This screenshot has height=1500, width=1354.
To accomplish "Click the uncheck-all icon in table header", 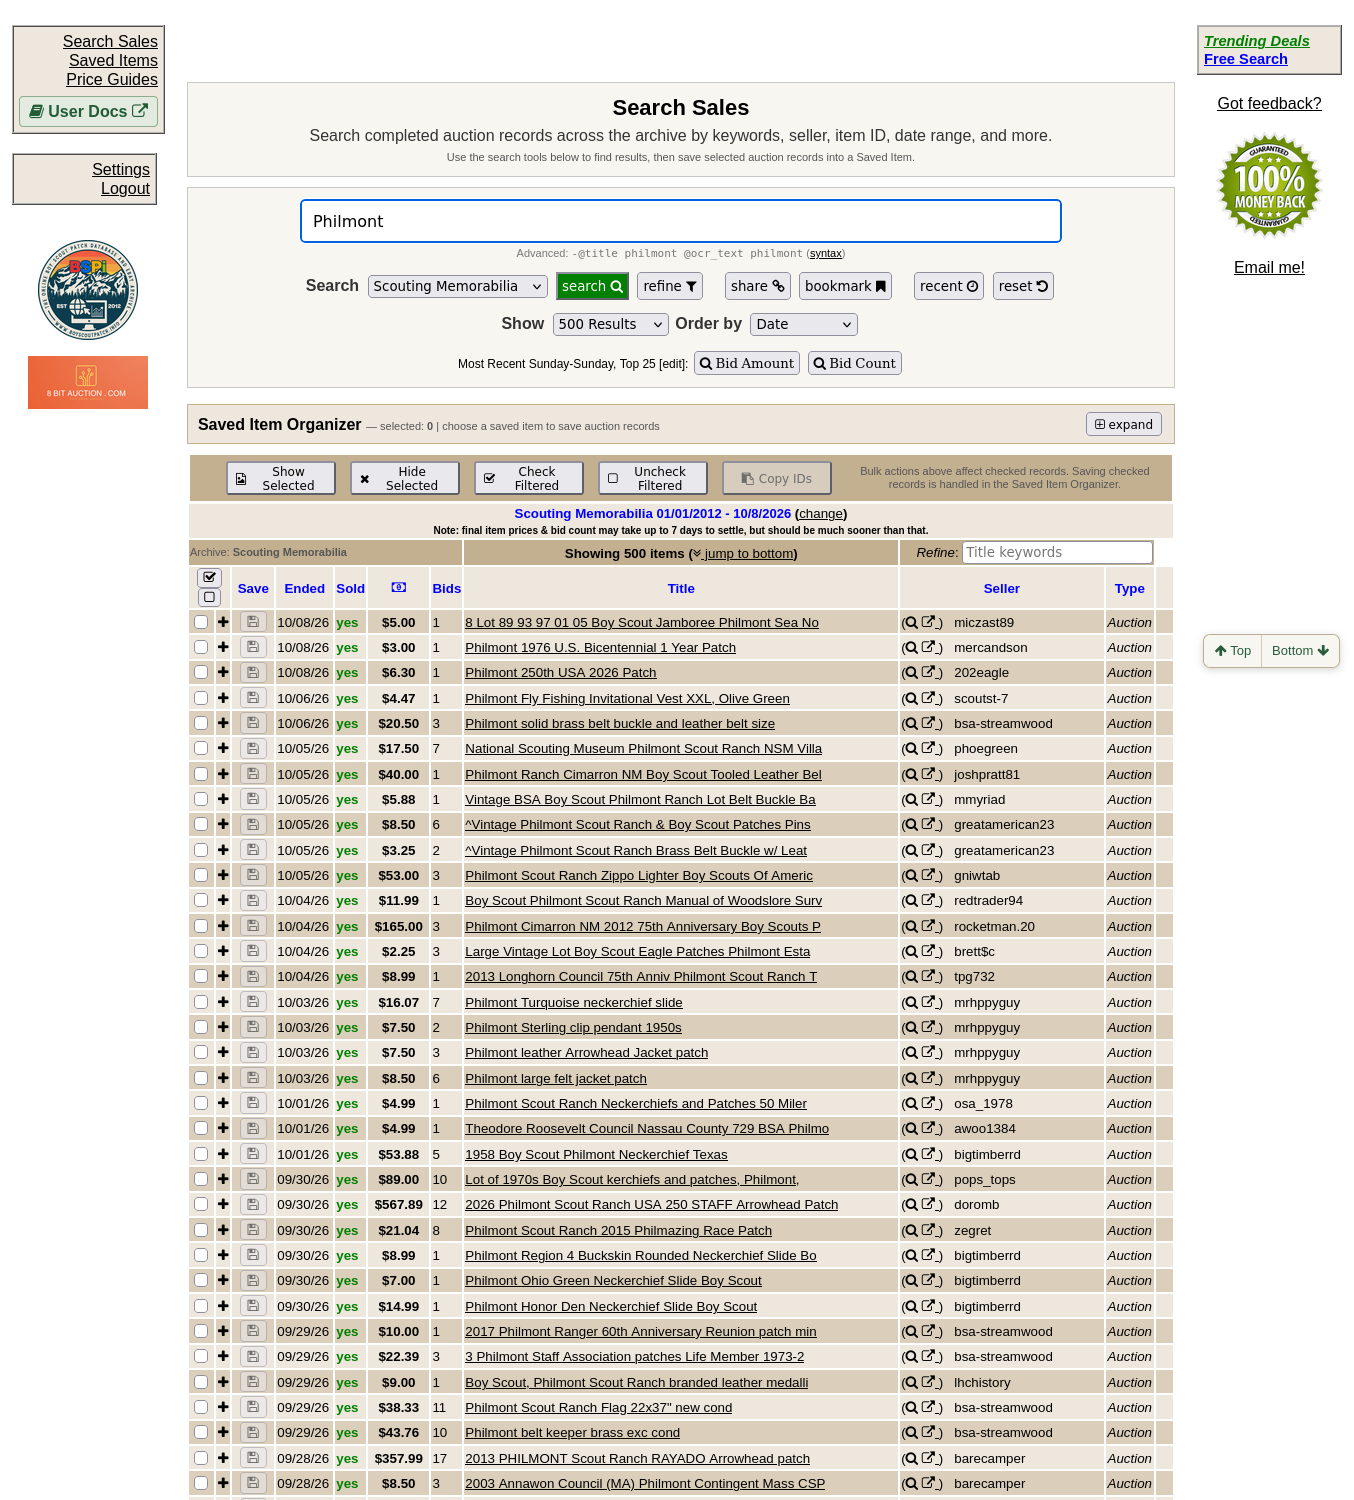I will click(x=209, y=597).
